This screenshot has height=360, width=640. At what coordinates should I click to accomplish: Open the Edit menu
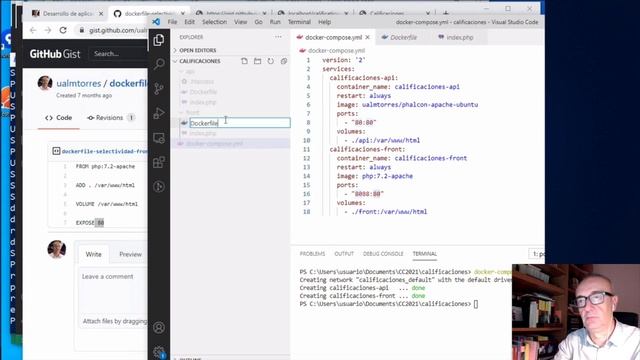pyautogui.click(x=189, y=22)
